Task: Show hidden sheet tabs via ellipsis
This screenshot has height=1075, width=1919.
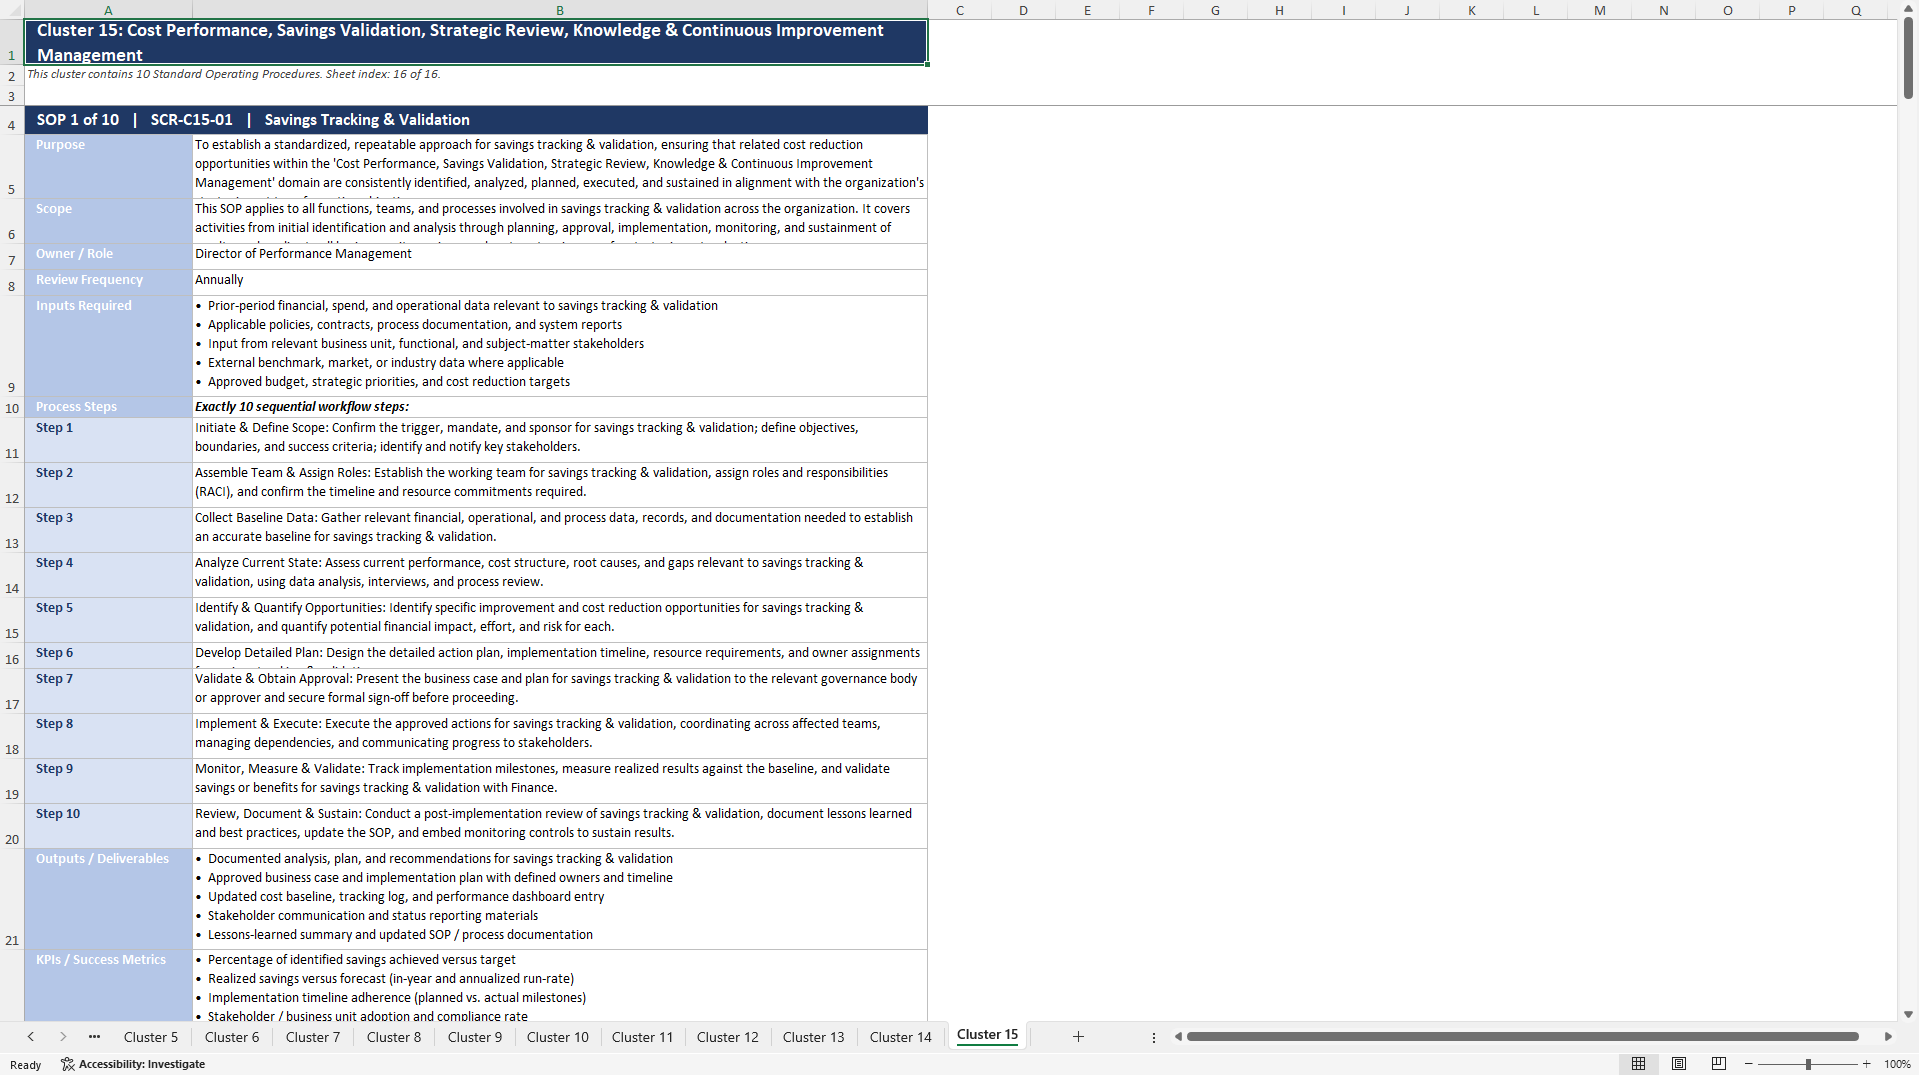Action: 94,1037
